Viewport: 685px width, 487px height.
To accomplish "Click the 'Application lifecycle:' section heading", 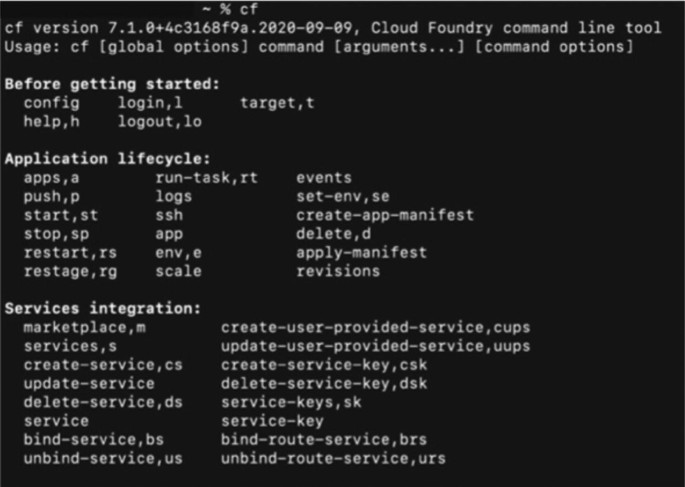I will 108,158.
